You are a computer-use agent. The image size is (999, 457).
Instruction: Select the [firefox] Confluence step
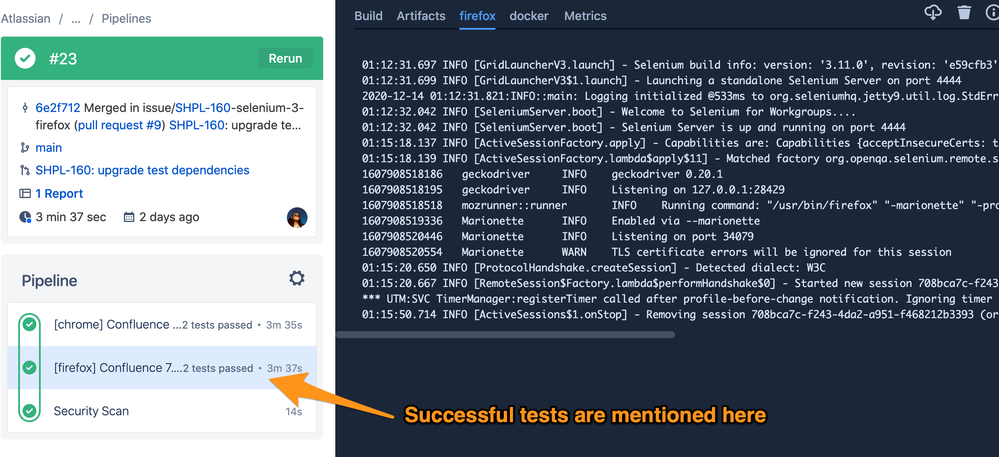tap(161, 368)
